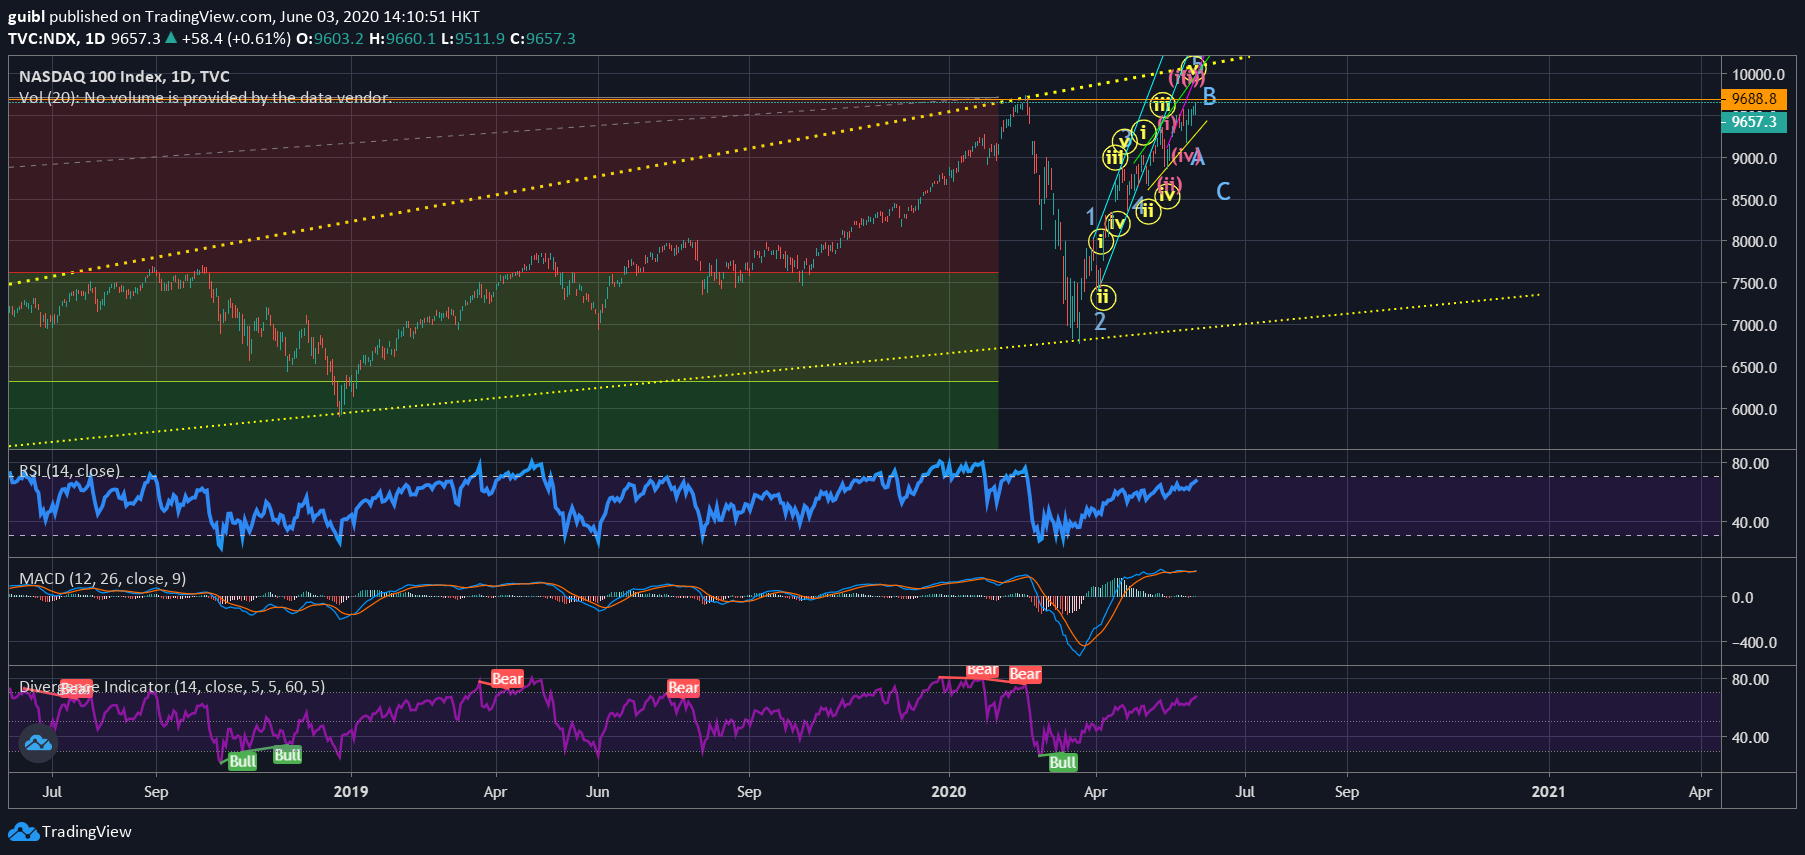Click the RSI pane 40.00 axis value
The height and width of the screenshot is (855, 1805).
[1751, 523]
